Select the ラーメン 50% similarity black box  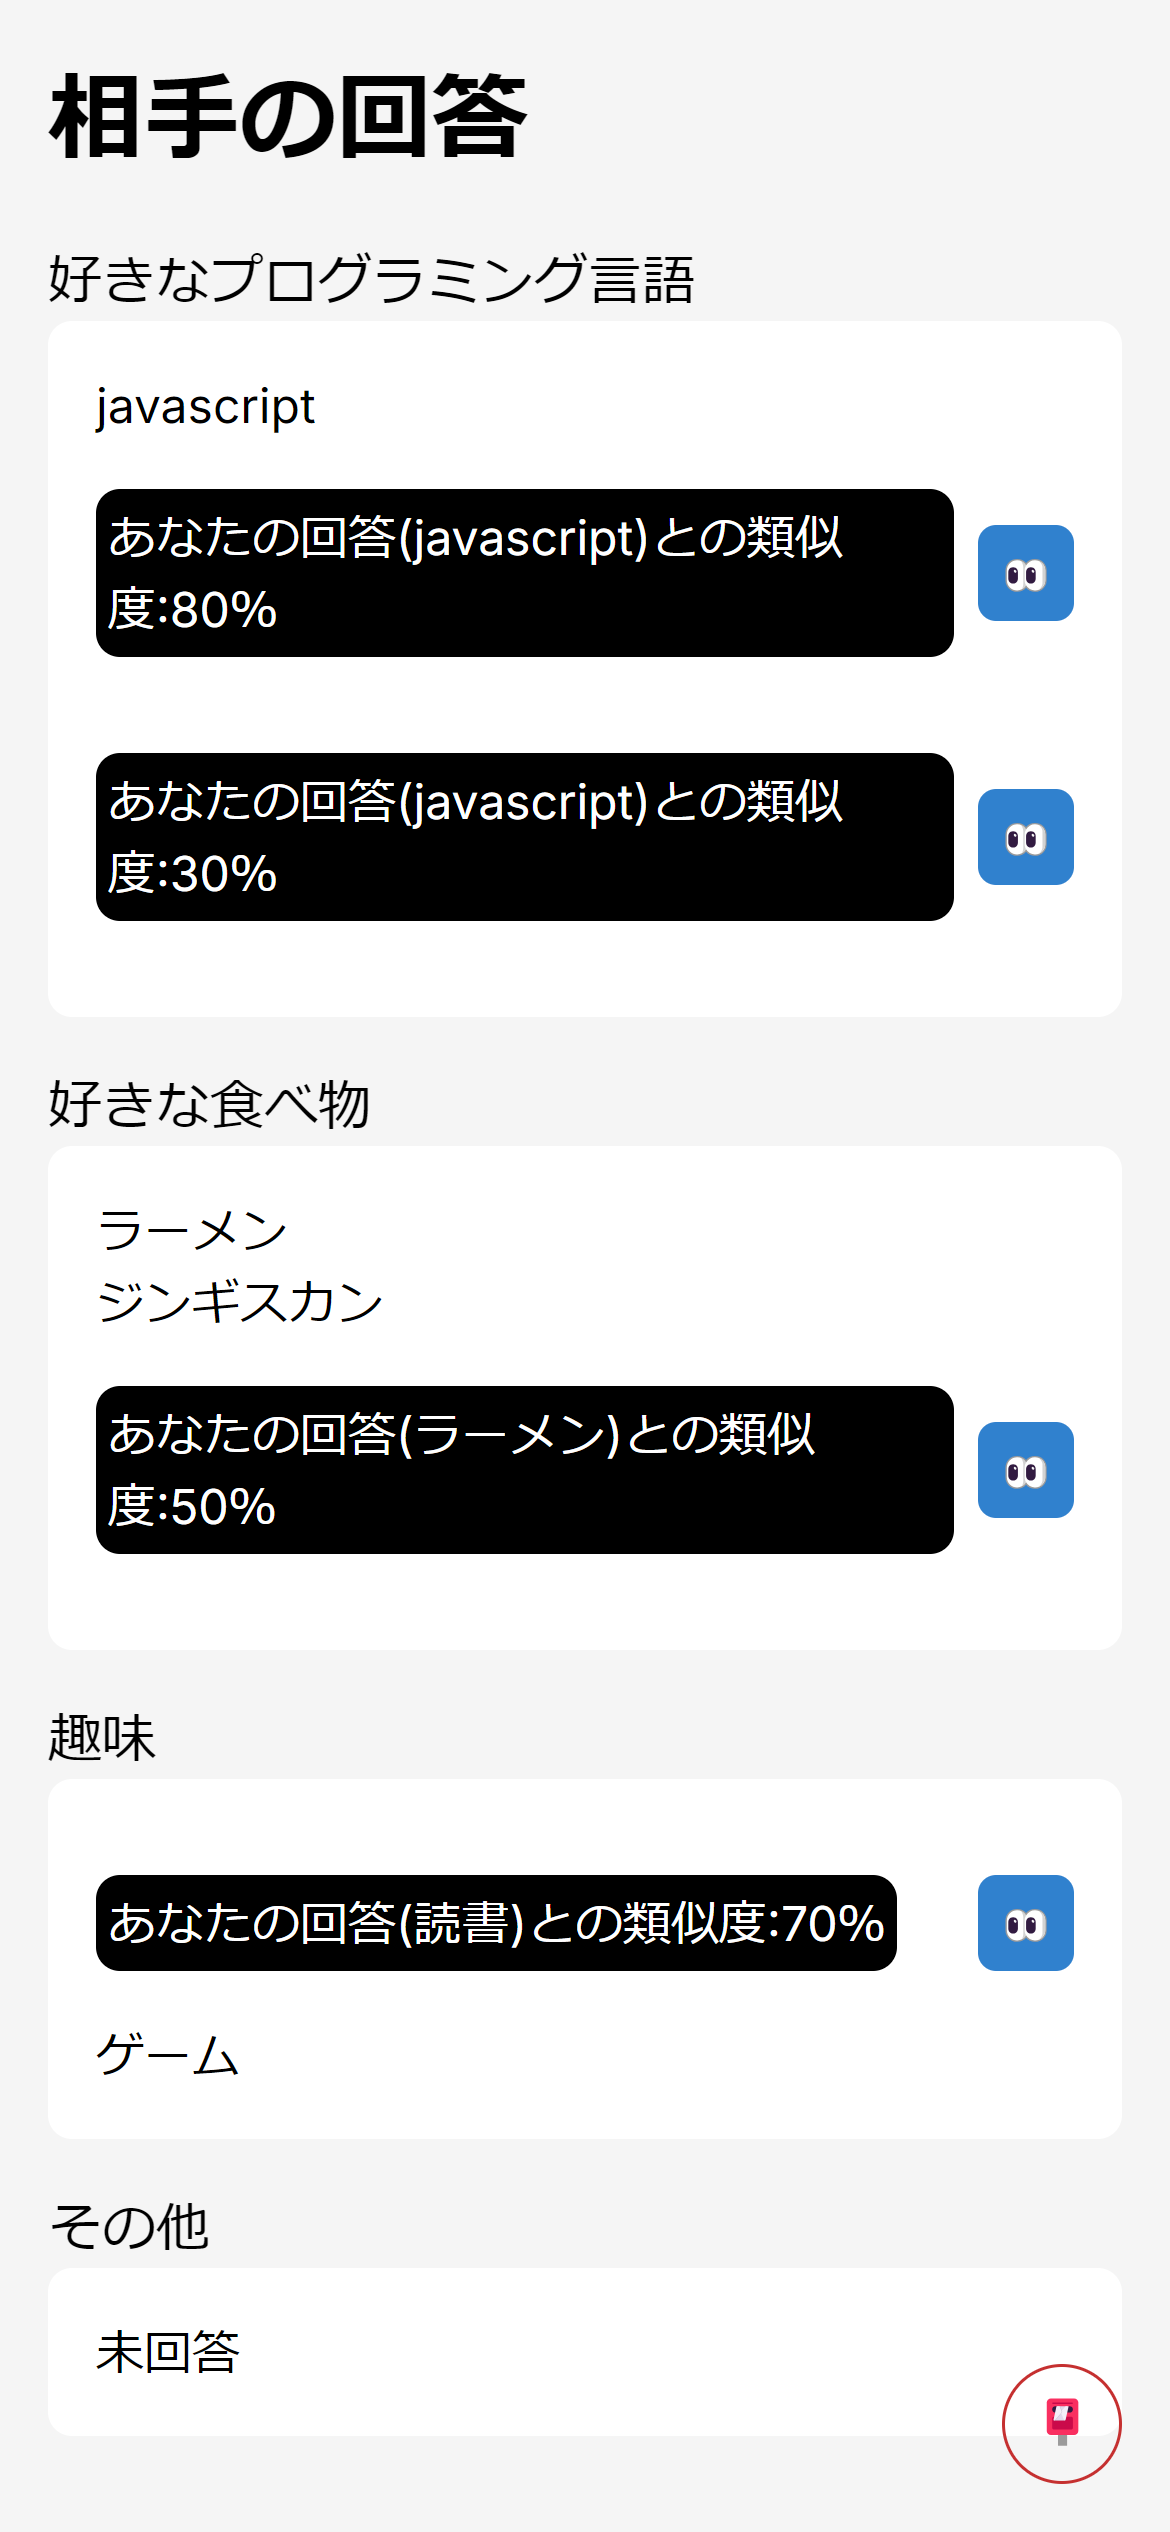point(525,1470)
